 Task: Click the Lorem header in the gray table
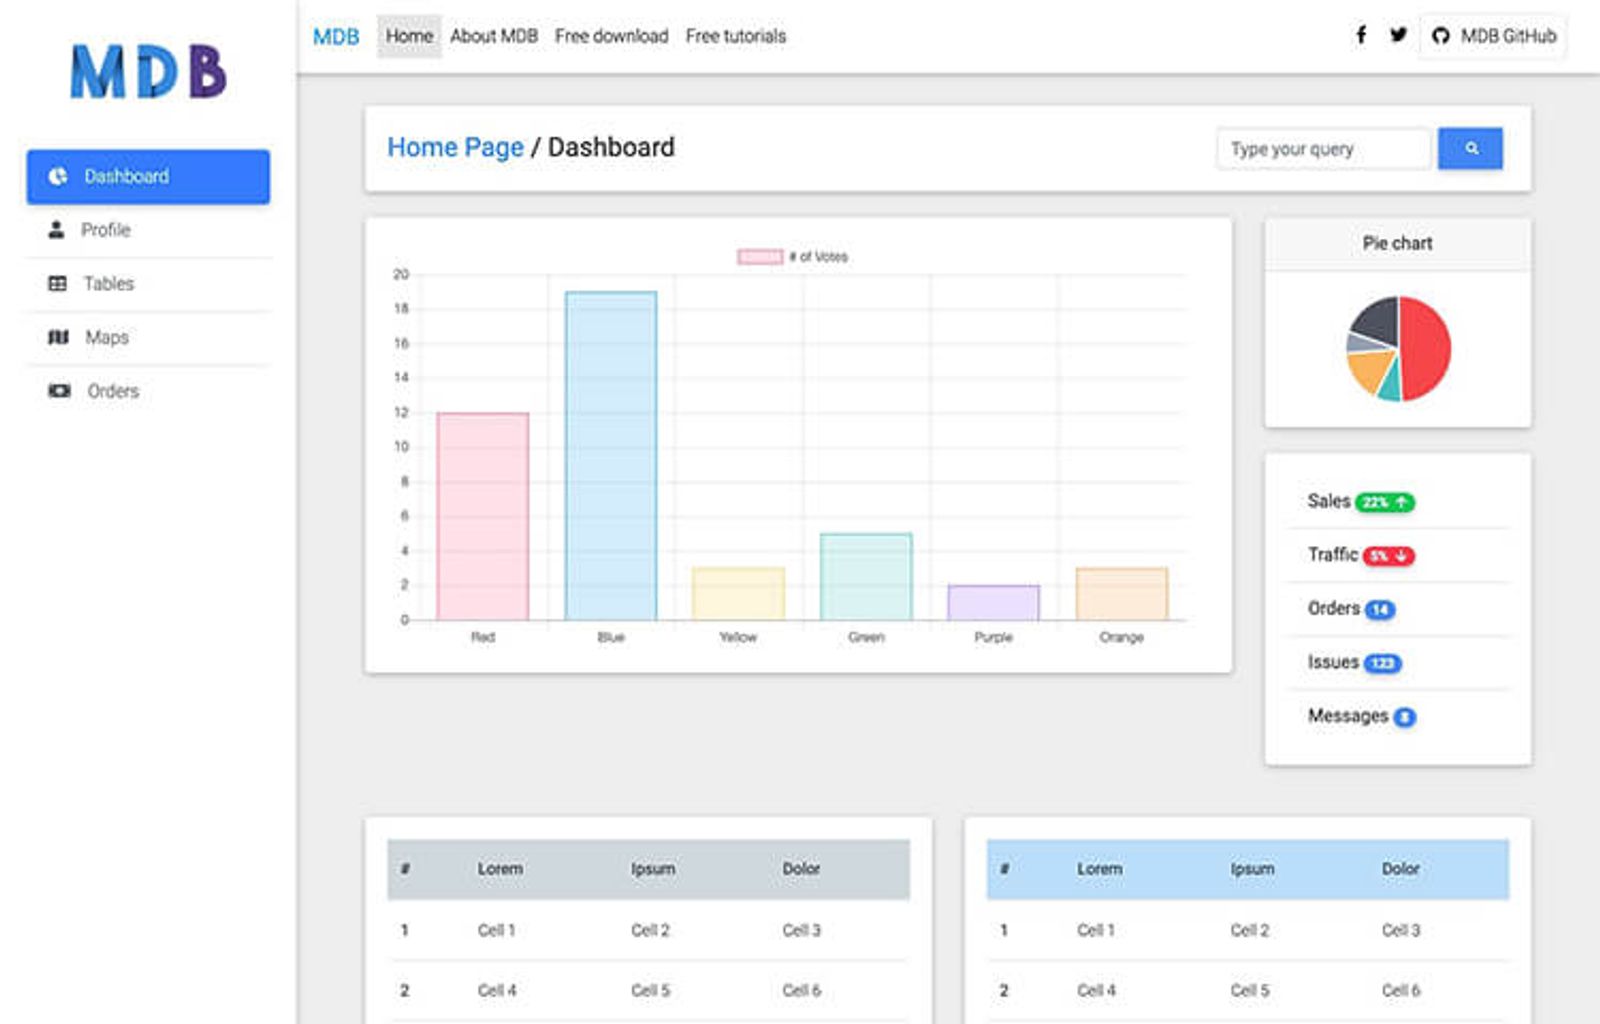coord(500,869)
